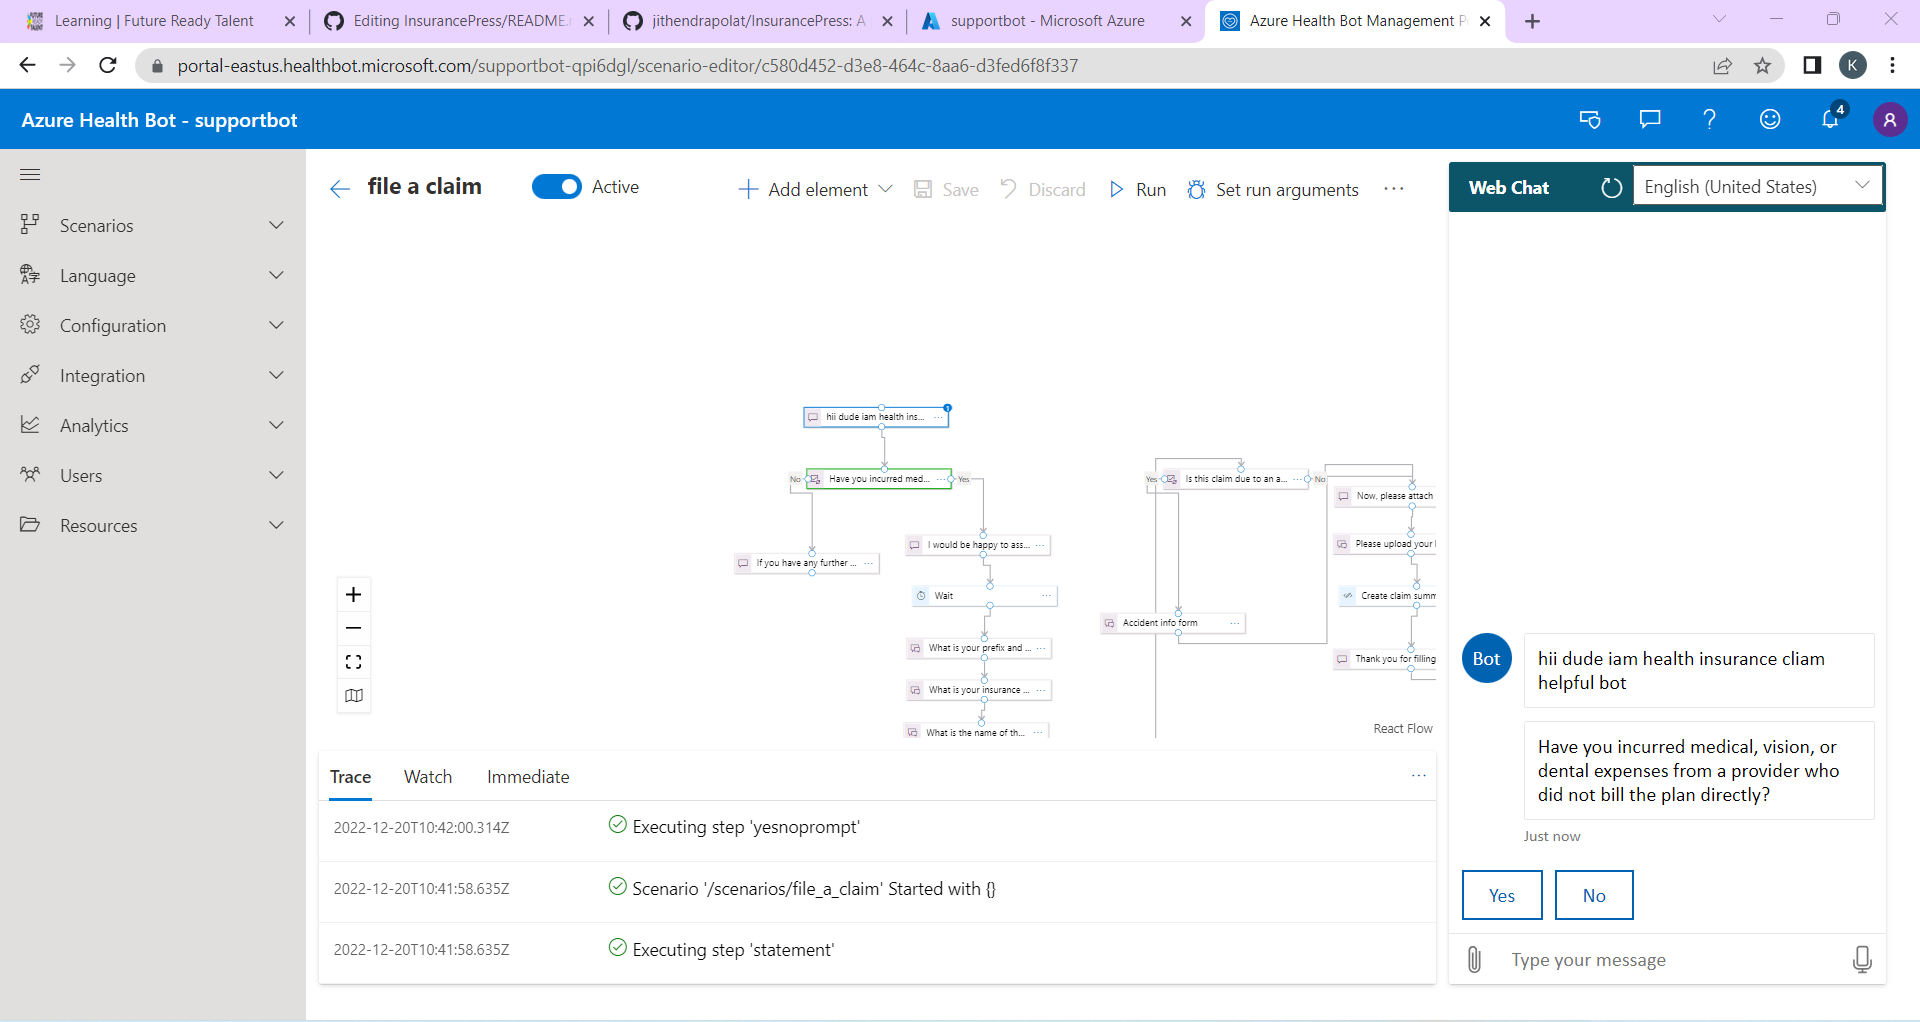
Task: Switch to the Trace tab
Action: tap(351, 777)
